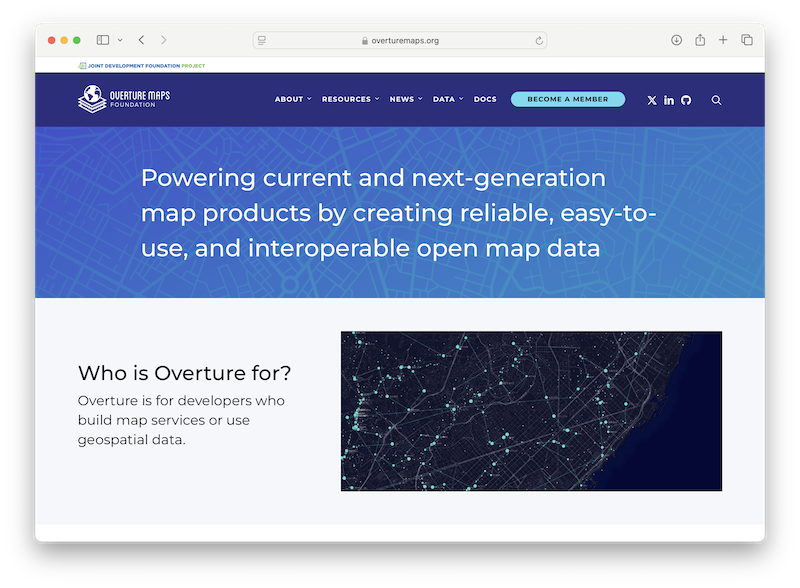Click the page reader icon in address bar
The width and height of the screenshot is (800, 588).
point(262,40)
